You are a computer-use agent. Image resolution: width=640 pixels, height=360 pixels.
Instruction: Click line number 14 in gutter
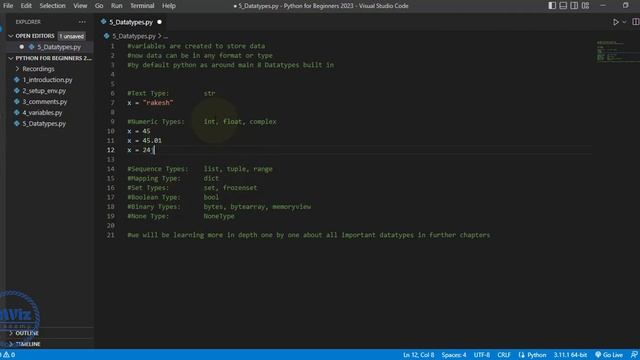click(111, 169)
